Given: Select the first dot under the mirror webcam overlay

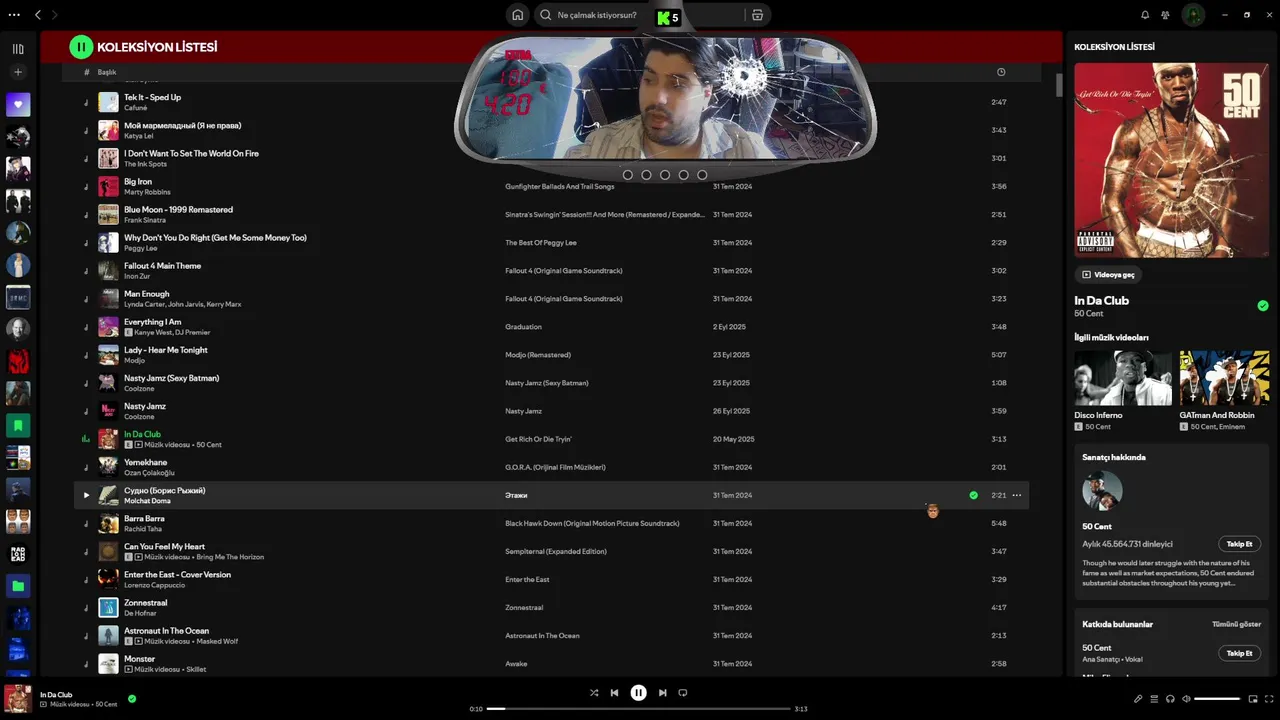Looking at the screenshot, I should point(628,175).
